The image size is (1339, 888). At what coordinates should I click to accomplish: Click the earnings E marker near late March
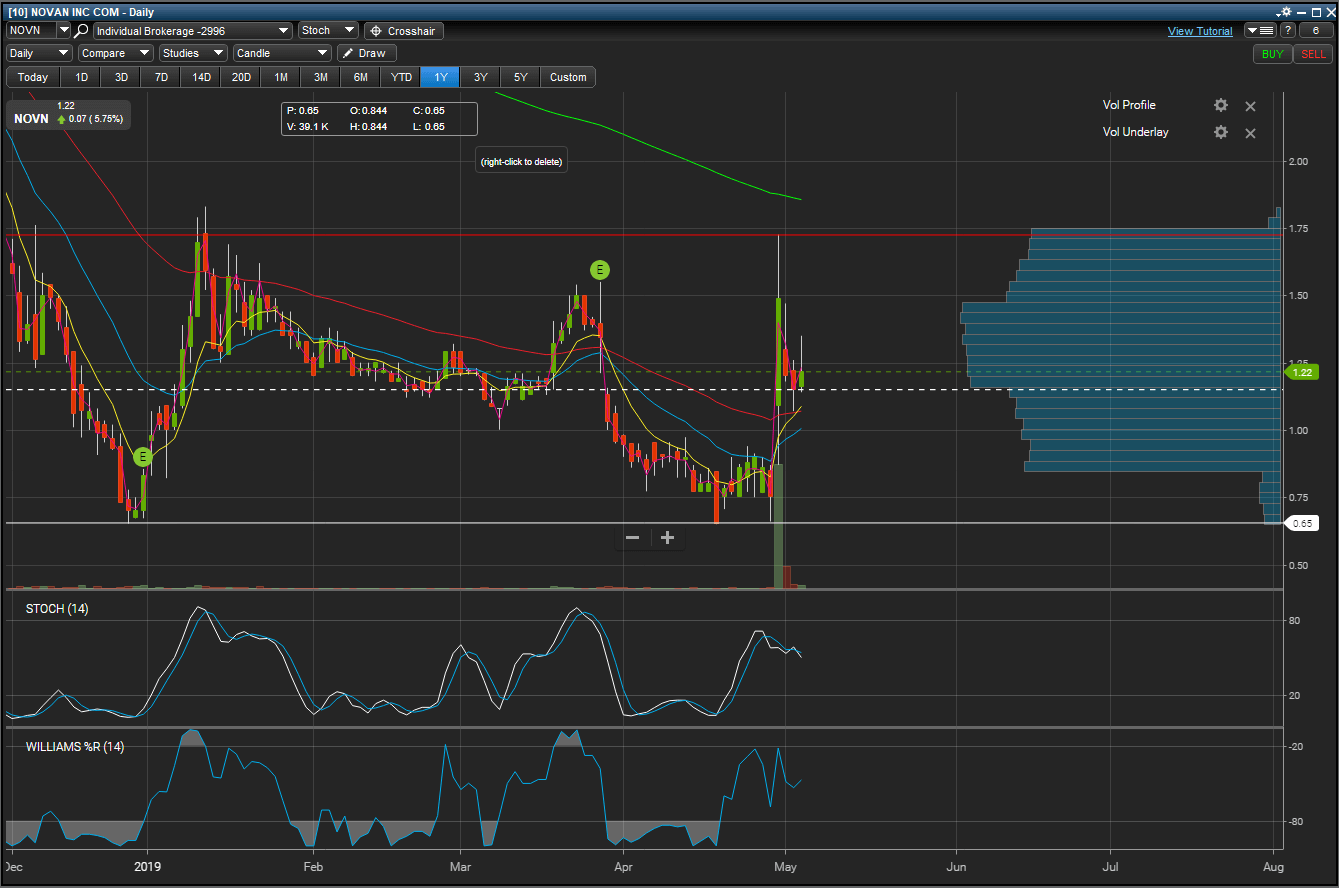(x=599, y=269)
